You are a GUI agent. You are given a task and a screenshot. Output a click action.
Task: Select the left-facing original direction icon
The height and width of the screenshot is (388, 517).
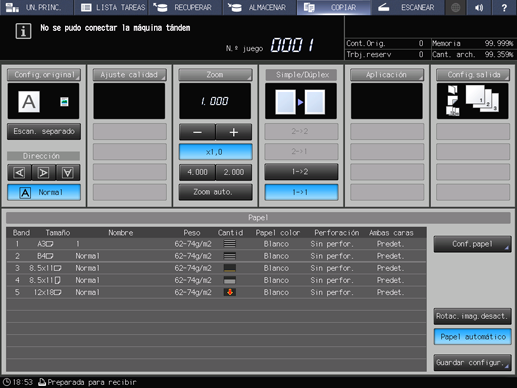pyautogui.click(x=19, y=173)
